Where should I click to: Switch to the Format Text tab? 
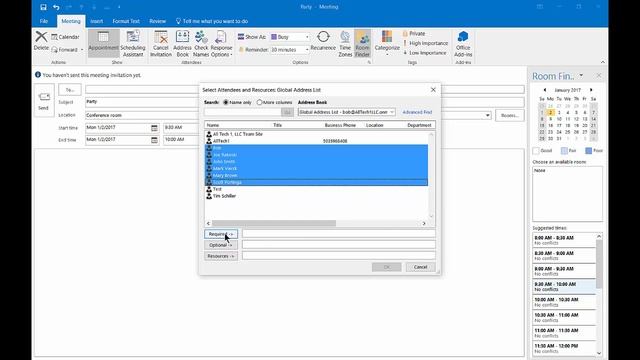[x=126, y=21]
